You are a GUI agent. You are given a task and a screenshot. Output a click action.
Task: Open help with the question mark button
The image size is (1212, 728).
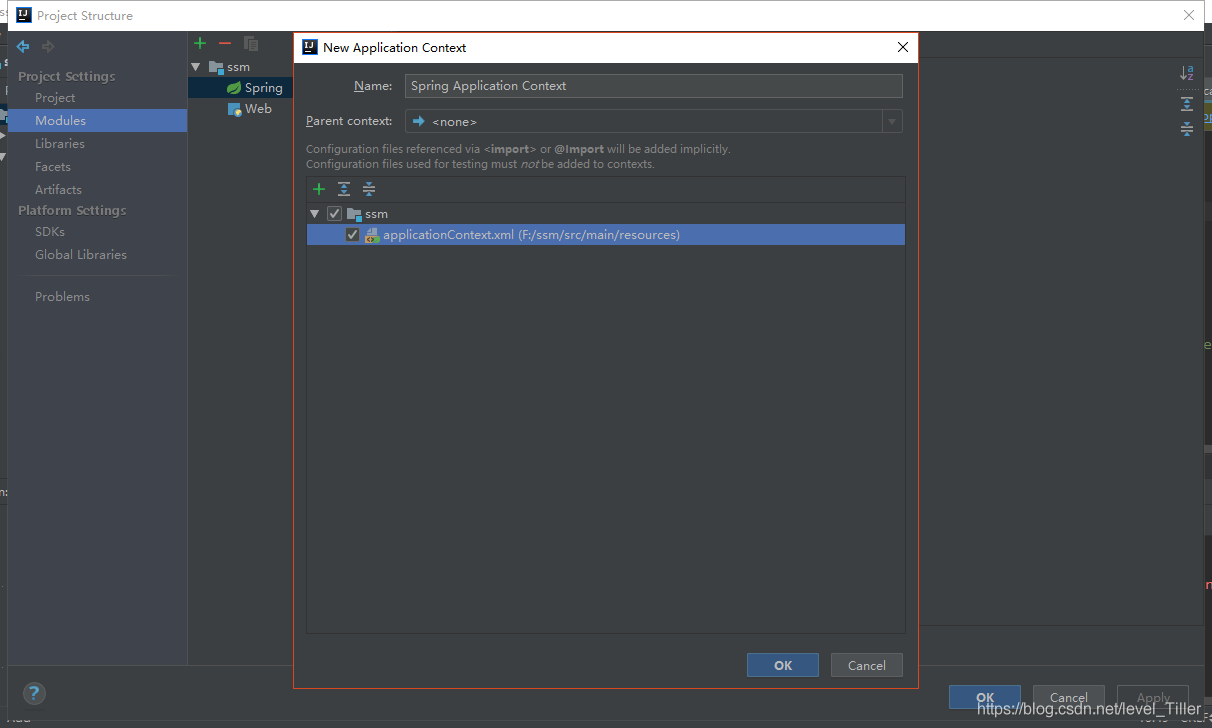(34, 693)
